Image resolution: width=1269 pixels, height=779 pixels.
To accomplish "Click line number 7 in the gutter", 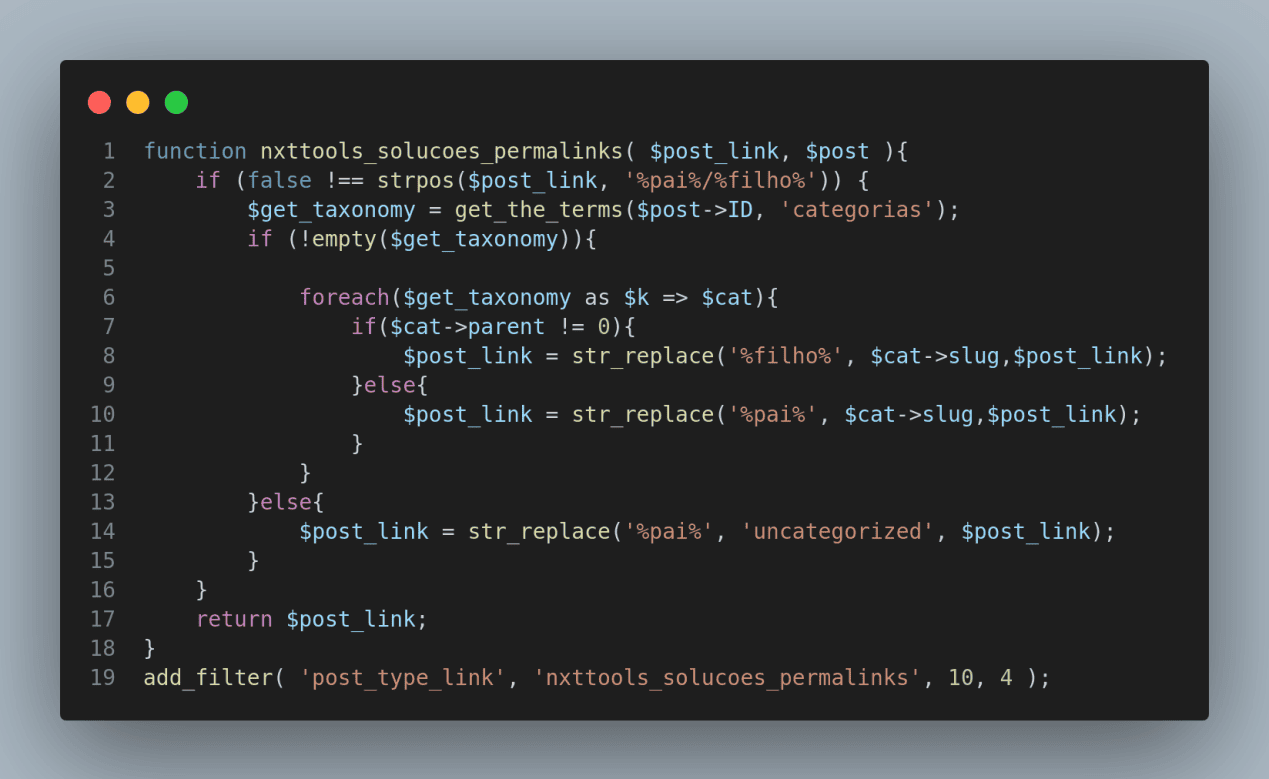I will (108, 326).
